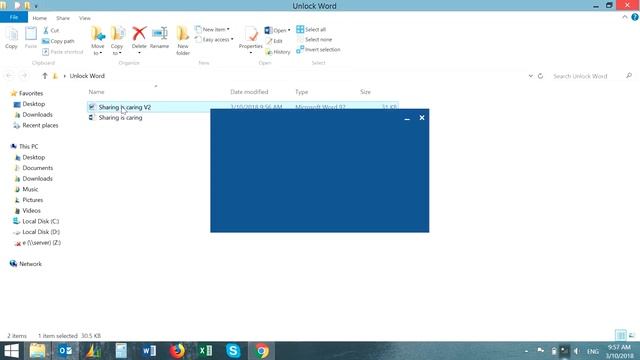Open Local Disk (C:)
Viewport: 640px width, 360px height.
pyautogui.click(x=40, y=221)
